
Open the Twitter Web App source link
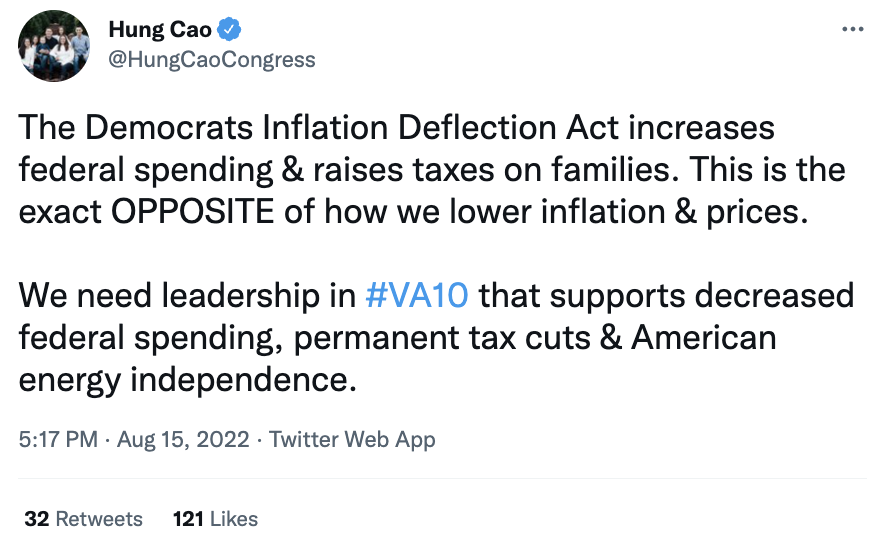click(352, 439)
